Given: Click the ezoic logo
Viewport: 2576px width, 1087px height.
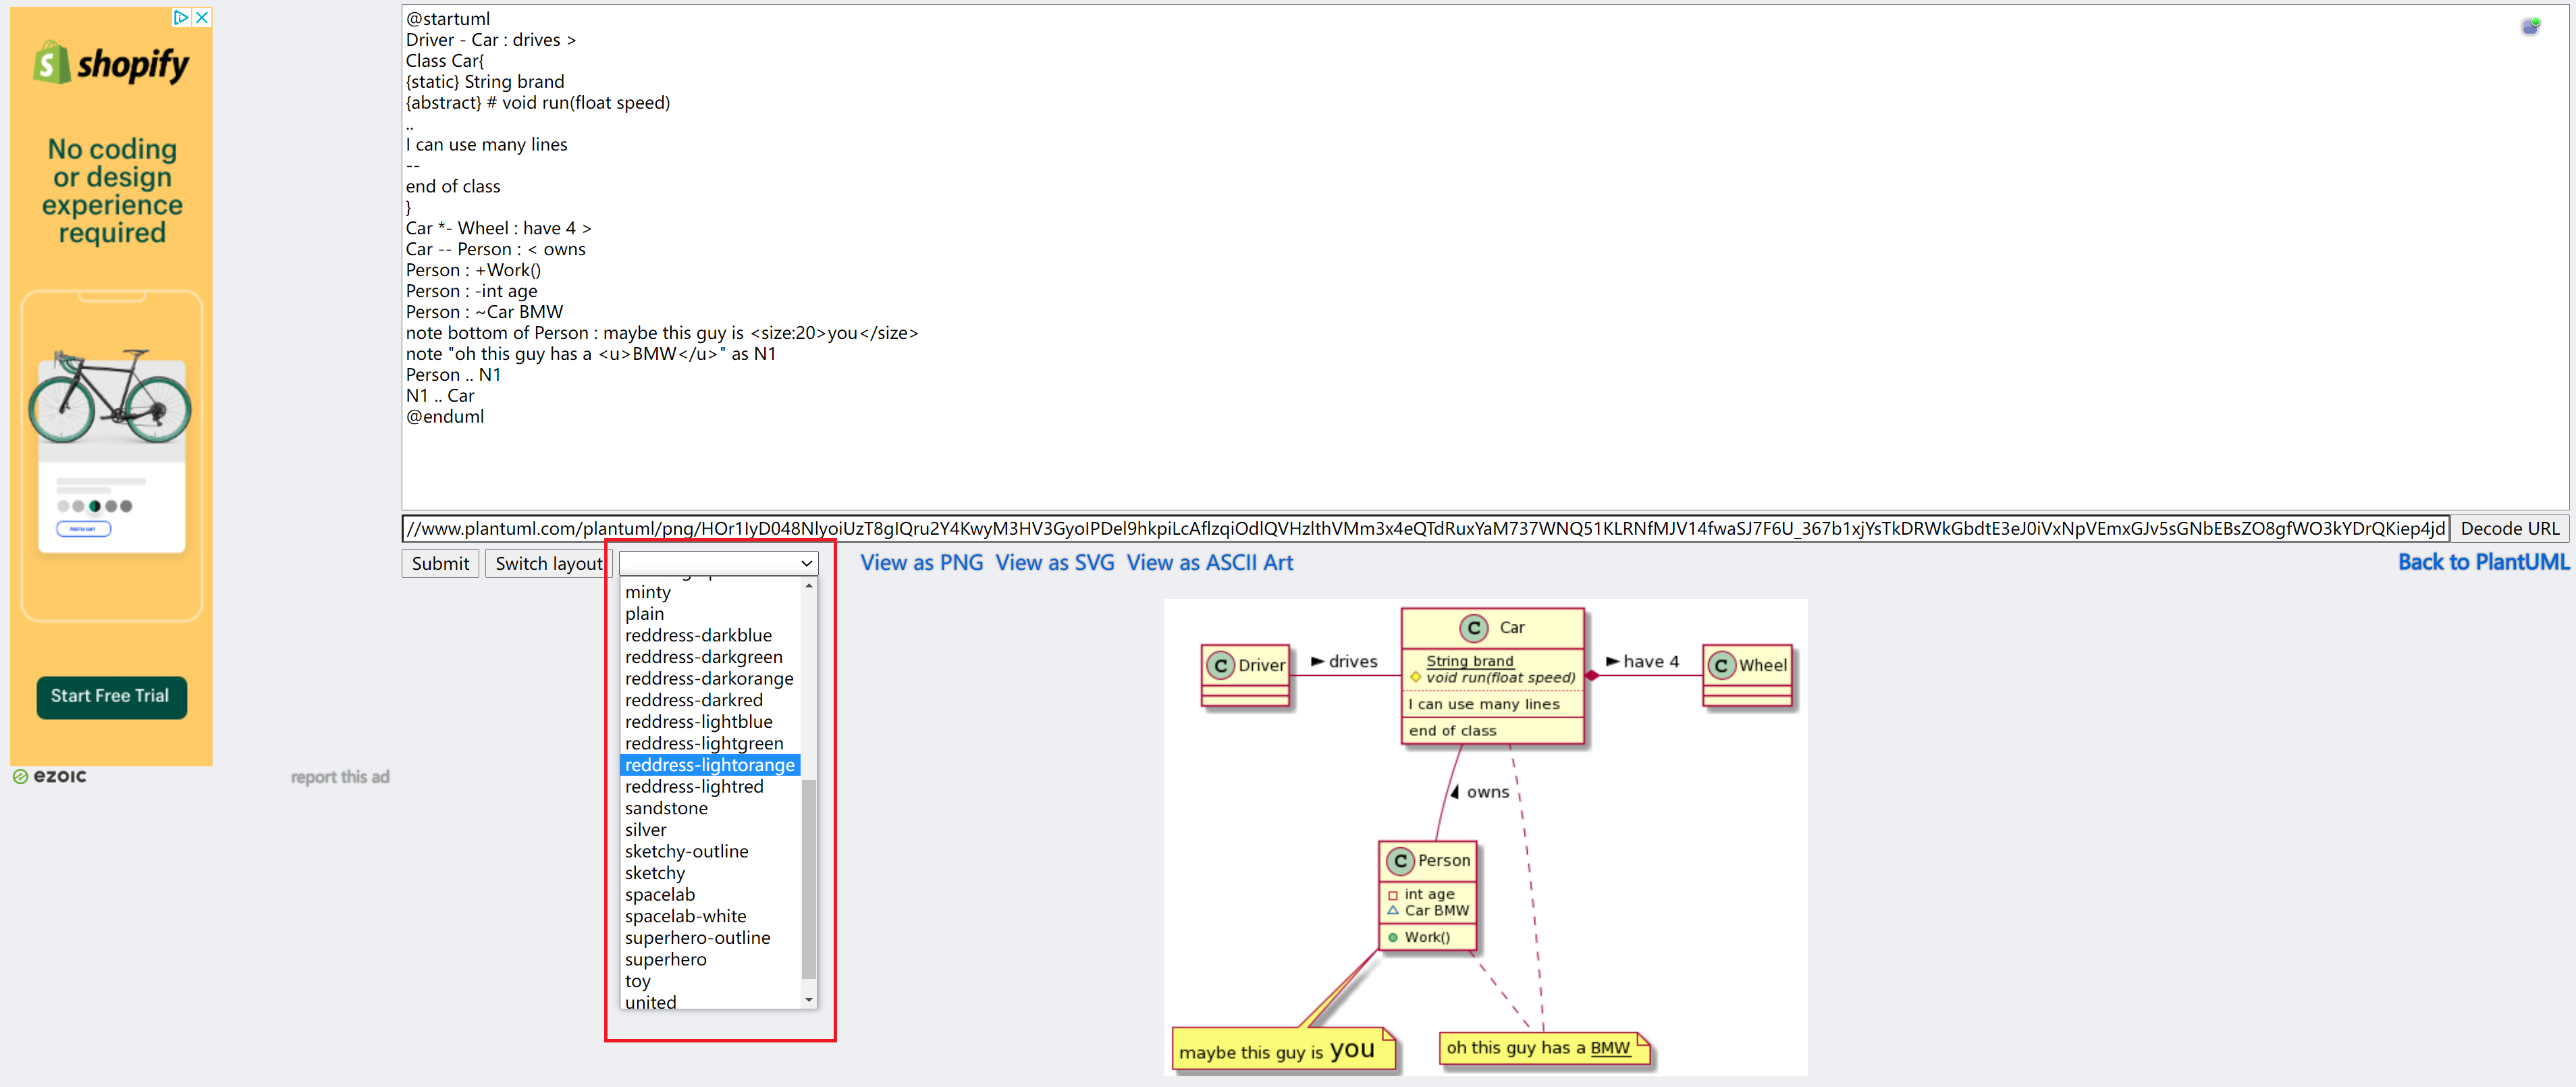Looking at the screenshot, I should (50, 776).
